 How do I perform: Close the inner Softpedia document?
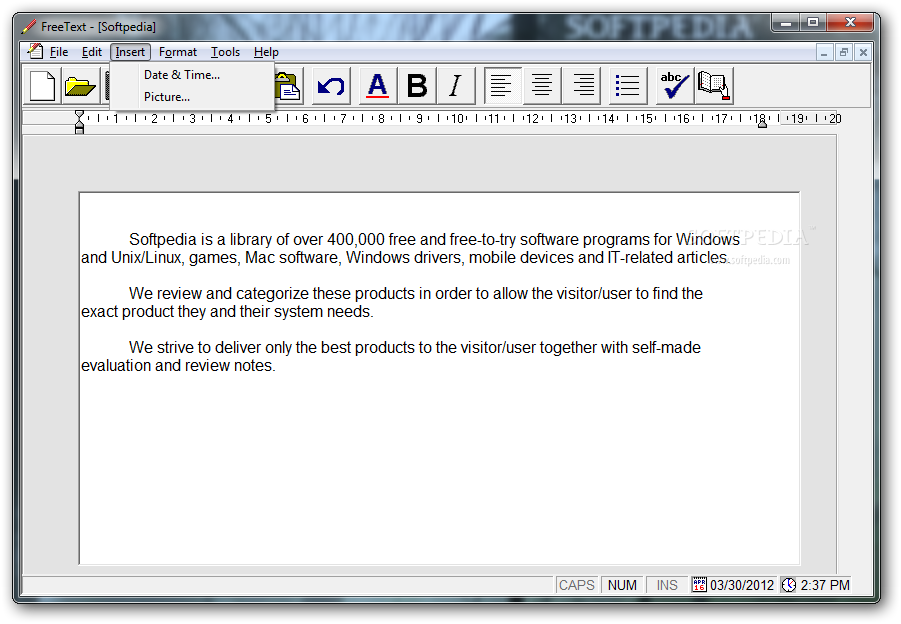point(863,53)
